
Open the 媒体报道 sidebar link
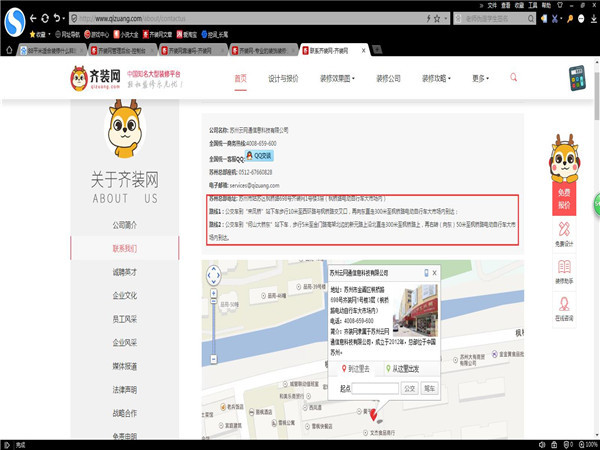pyautogui.click(x=124, y=366)
